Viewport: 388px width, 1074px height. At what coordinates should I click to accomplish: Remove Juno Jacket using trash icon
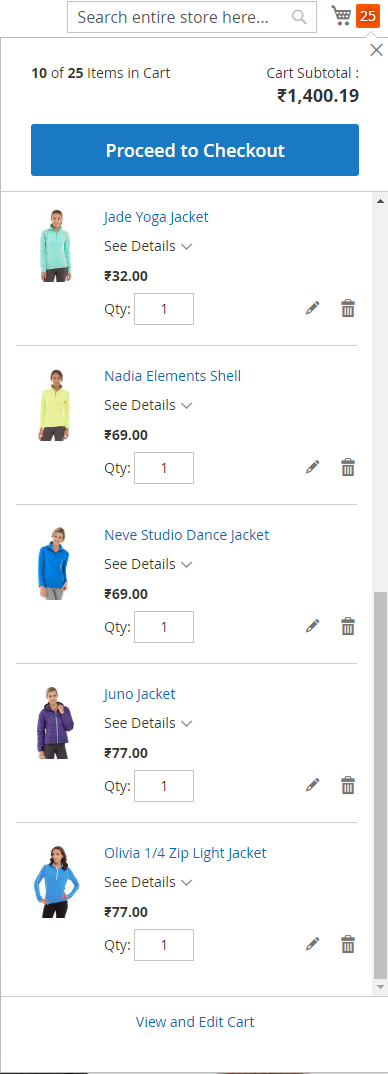[348, 786]
